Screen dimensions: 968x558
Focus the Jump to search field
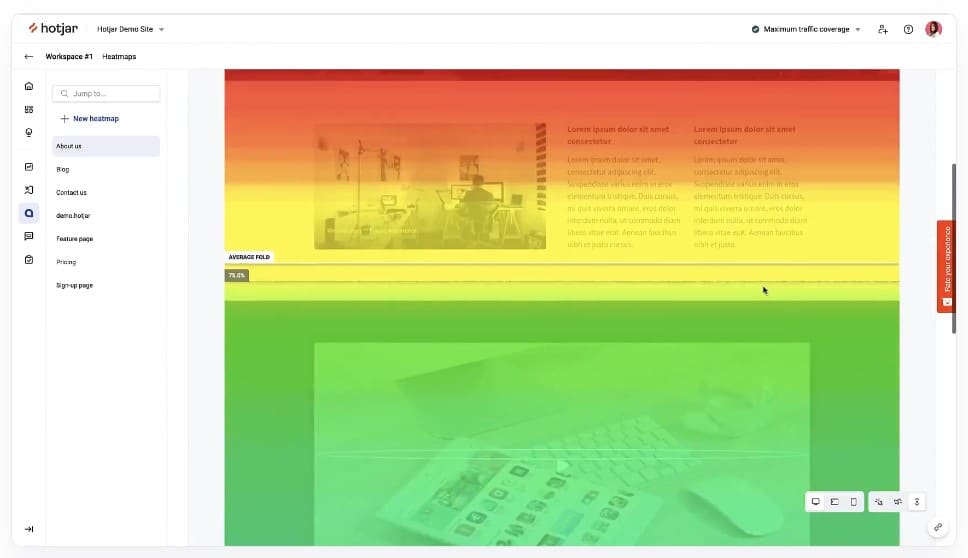point(106,93)
